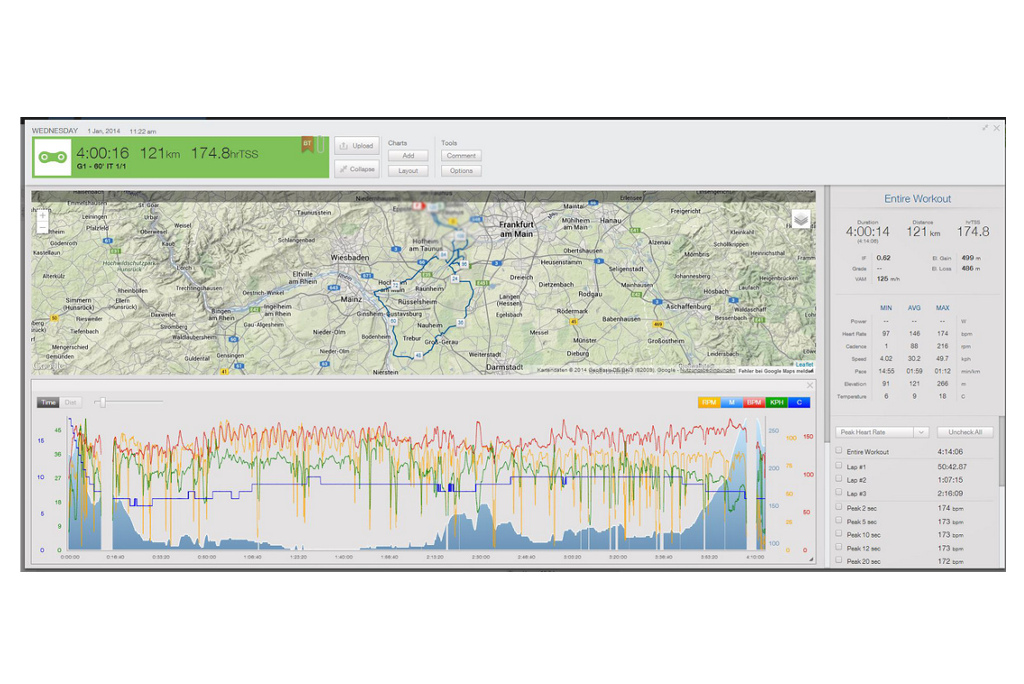Check the Entire Workout checkbox
Viewport: 1024px width, 684px height.
[839, 450]
